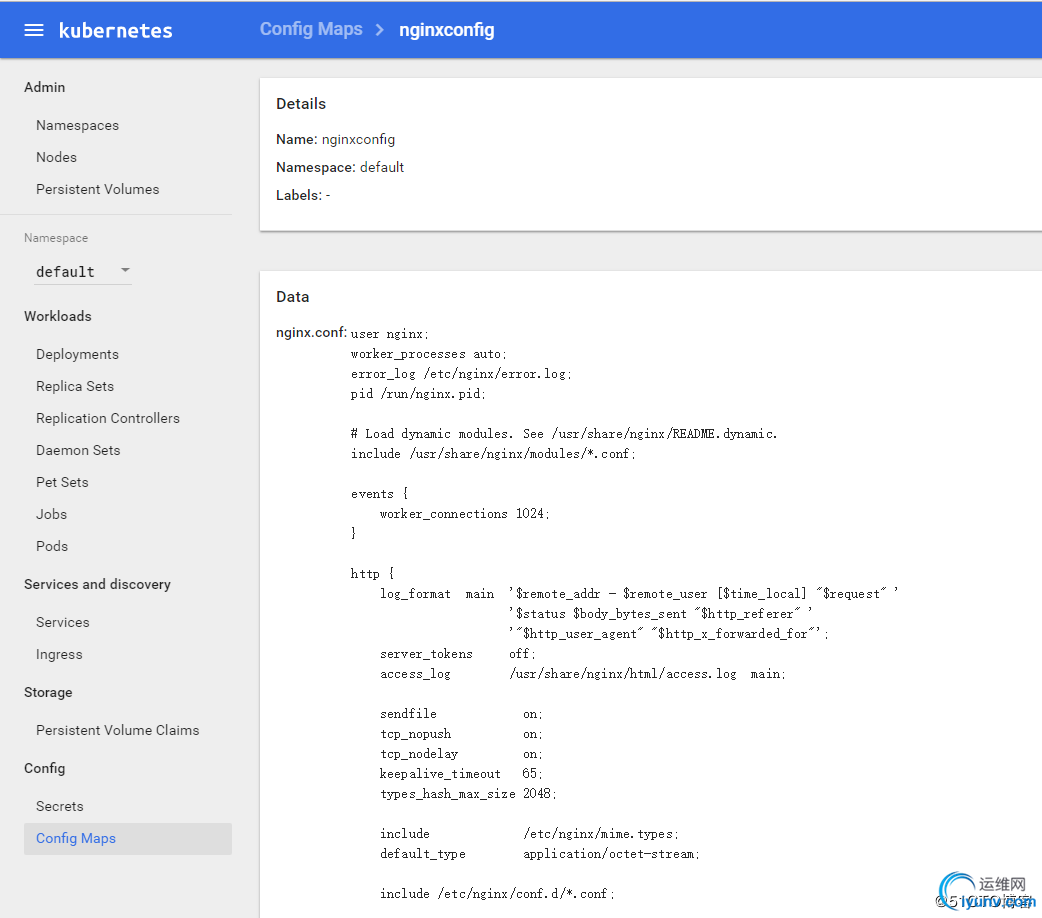Click the kubernetes logo text

[x=115, y=30]
